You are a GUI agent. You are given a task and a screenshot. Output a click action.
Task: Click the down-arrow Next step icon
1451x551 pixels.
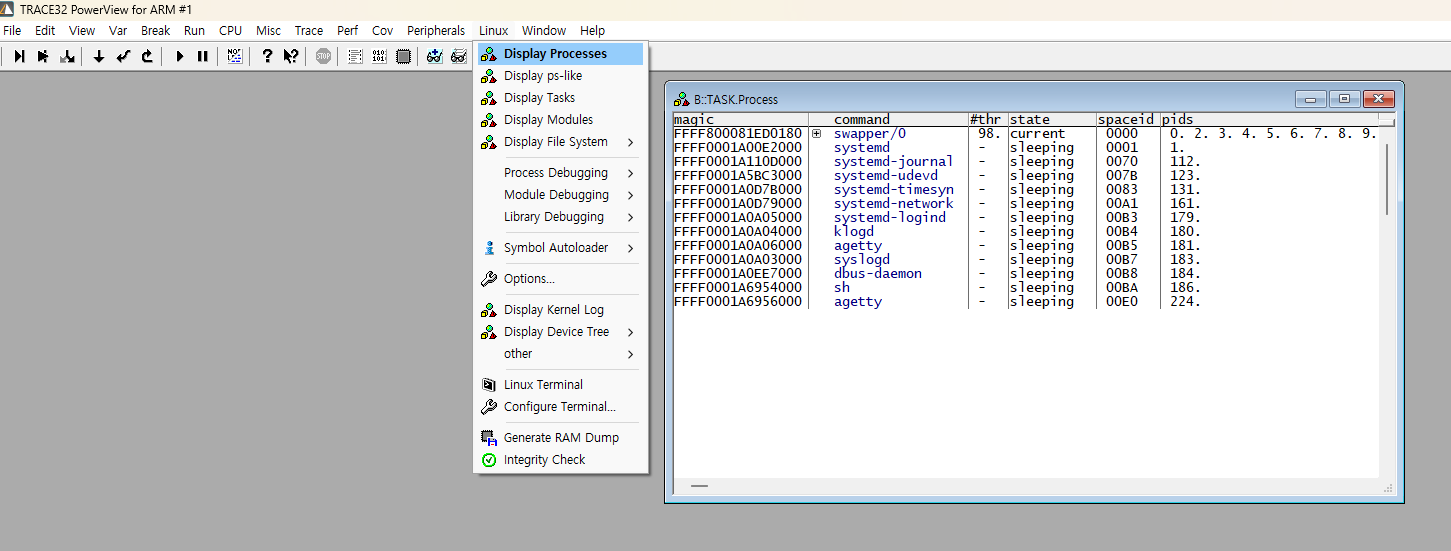coord(99,57)
